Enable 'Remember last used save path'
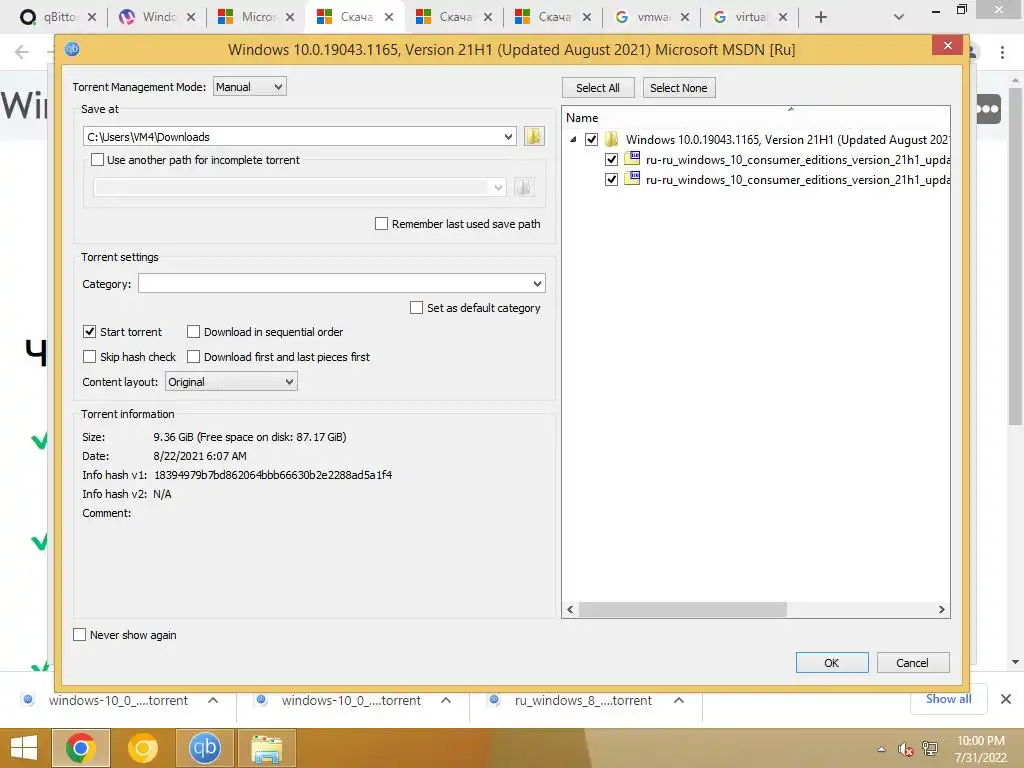 [x=381, y=223]
